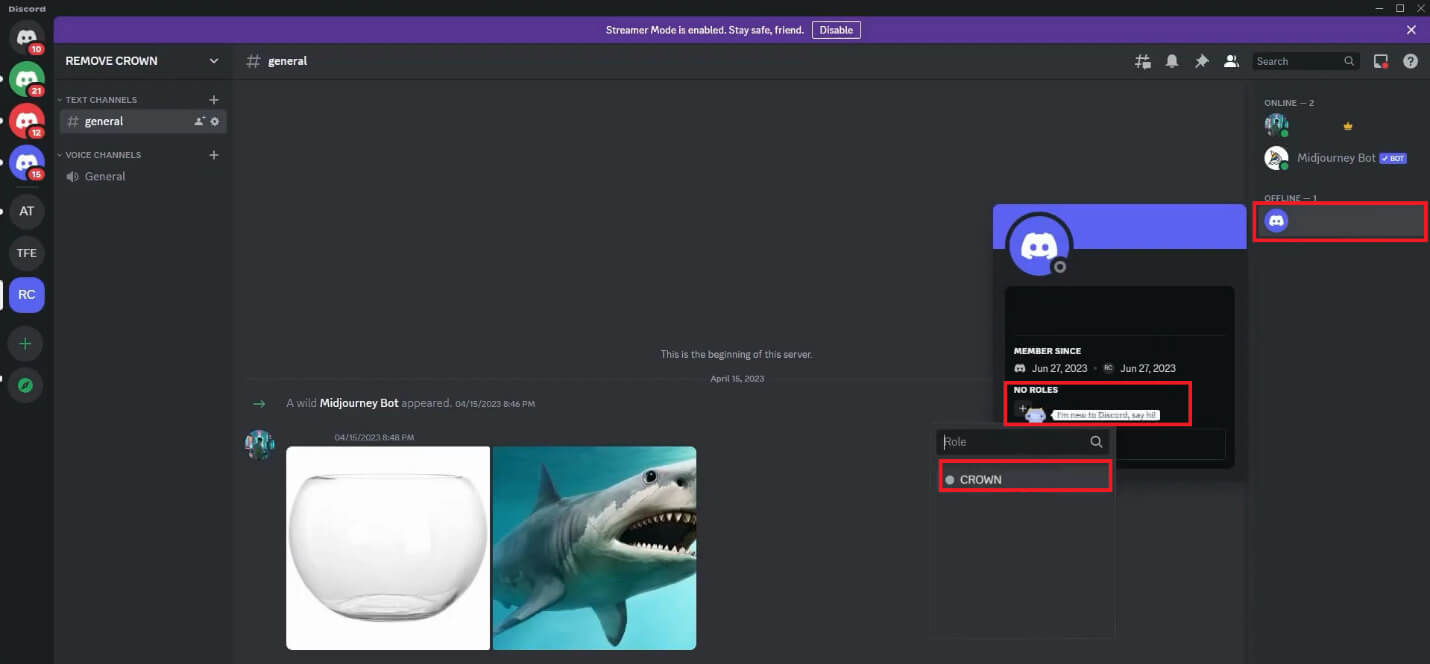This screenshot has height=664, width=1430.
Task: Toggle the member list
Action: pyautogui.click(x=1232, y=61)
